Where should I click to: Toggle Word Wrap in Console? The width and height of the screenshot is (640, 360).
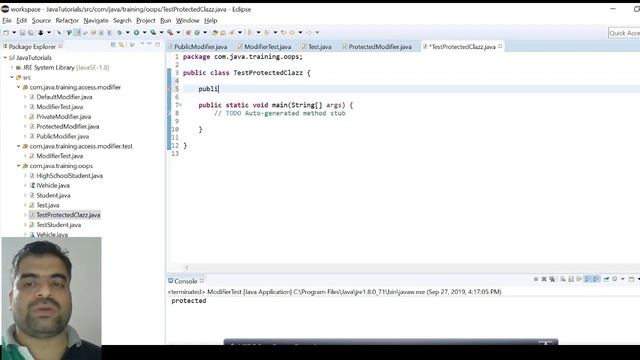[579, 279]
